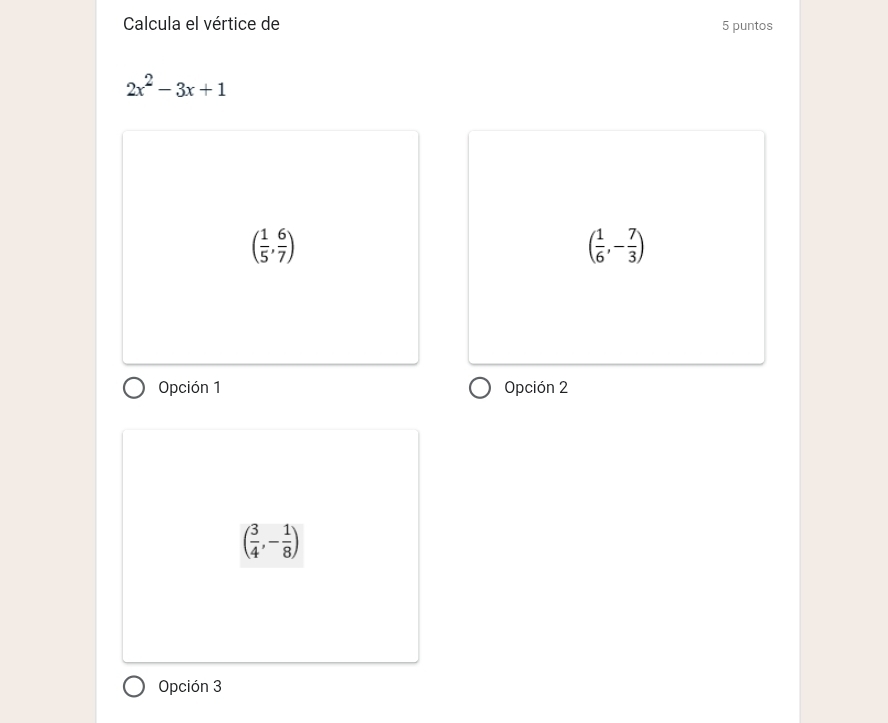The width and height of the screenshot is (888, 723).
Task: Click the fraction 3/4 in the third image
Action: [x=255, y=541]
